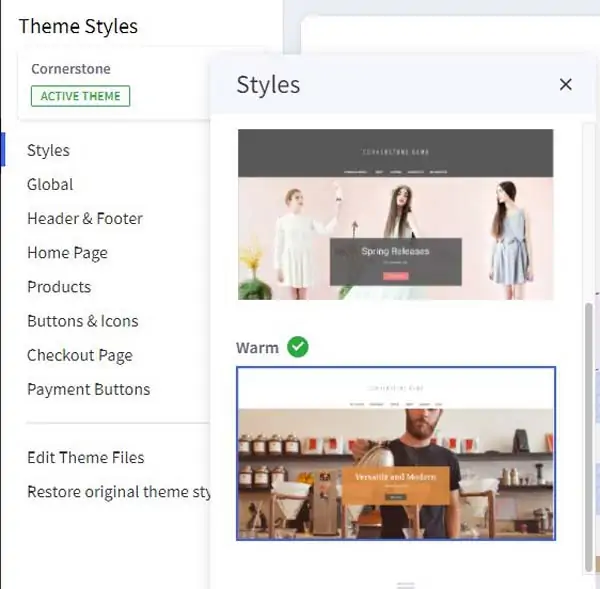Select the Warm style coffee shop thumbnail

coord(396,454)
